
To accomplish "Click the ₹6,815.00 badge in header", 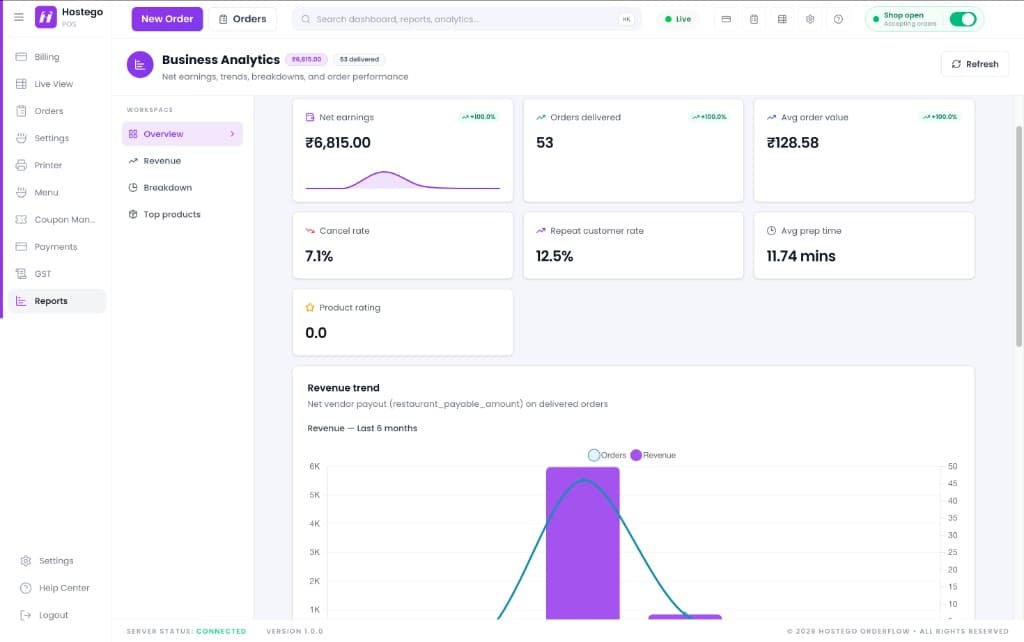I will pyautogui.click(x=306, y=59).
